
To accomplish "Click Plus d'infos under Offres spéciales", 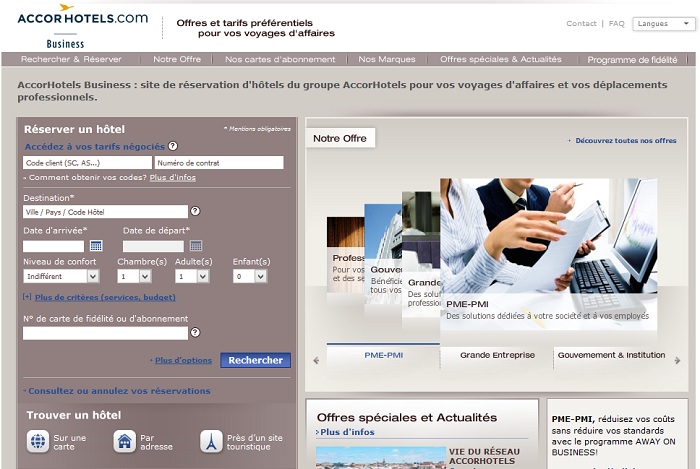I will (347, 432).
